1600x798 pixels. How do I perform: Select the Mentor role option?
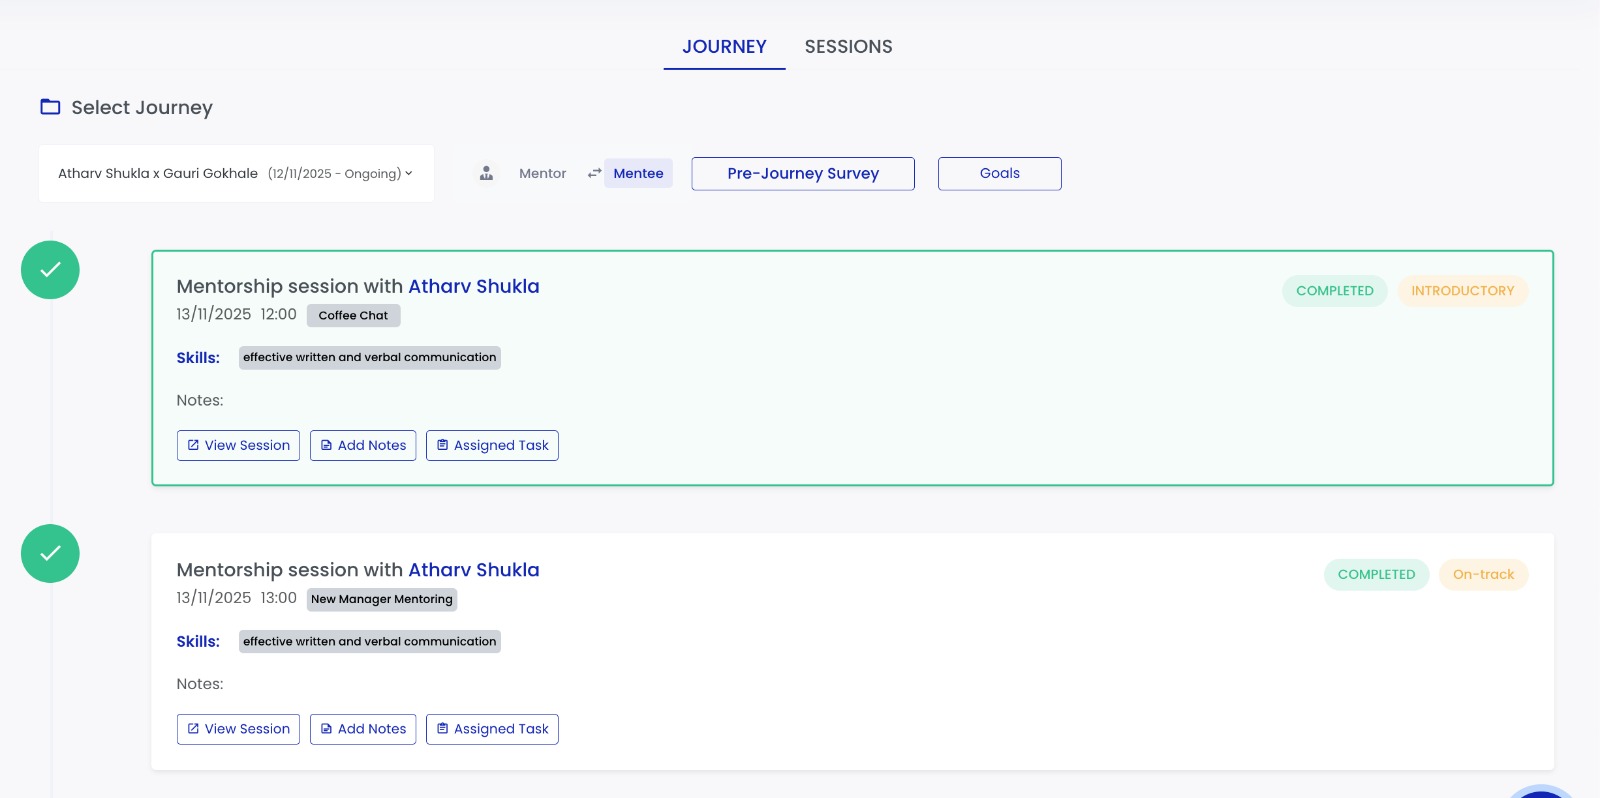[542, 173]
